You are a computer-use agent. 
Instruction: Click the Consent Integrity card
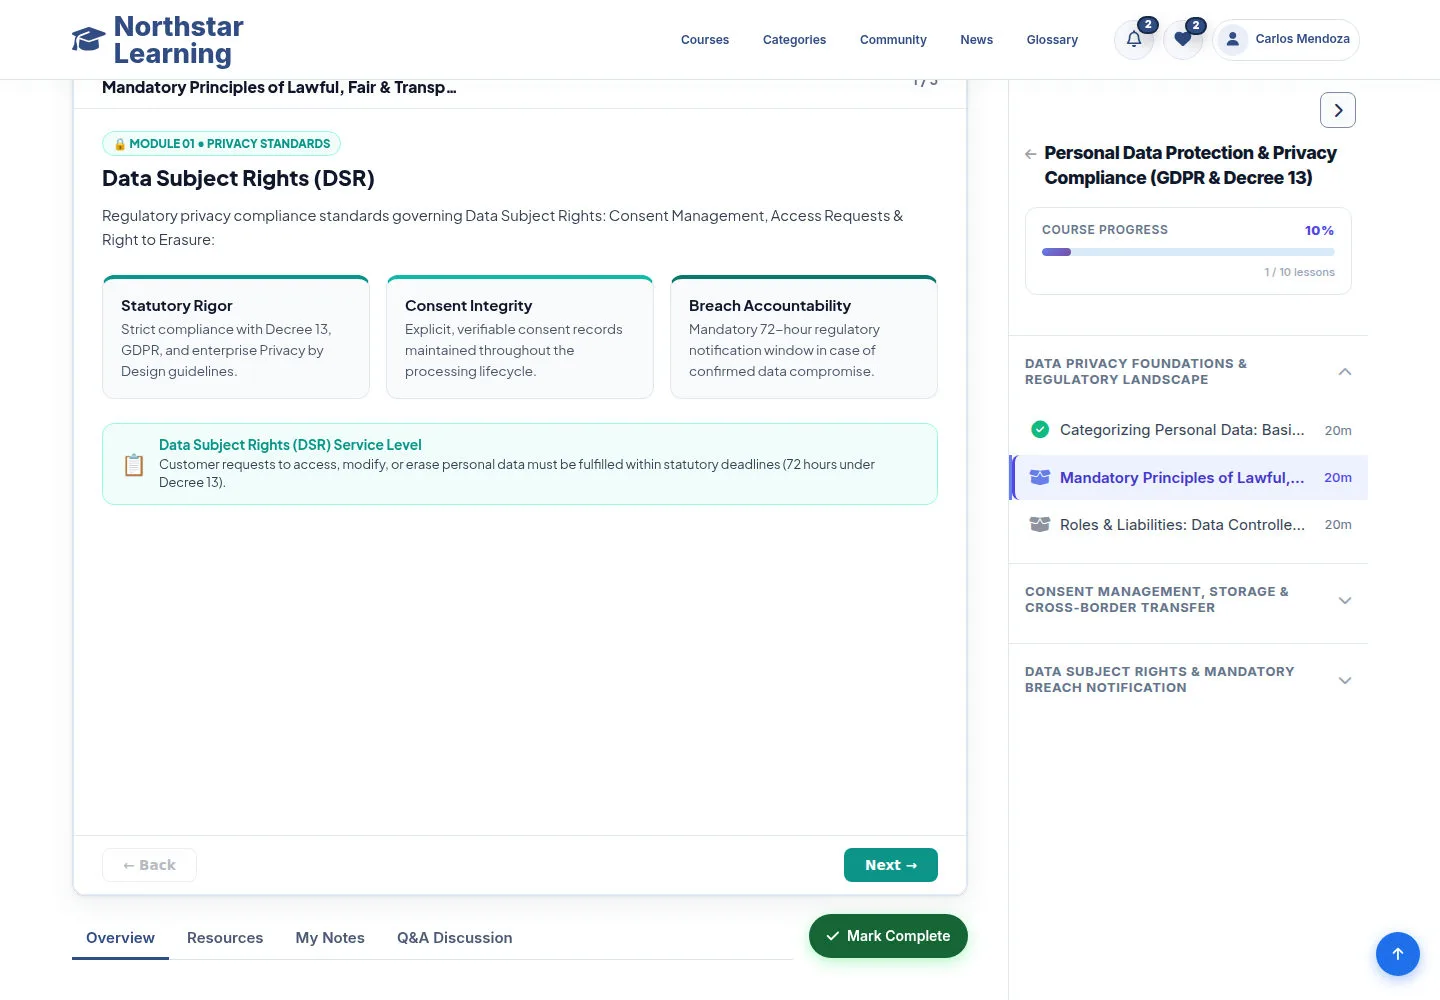[520, 337]
